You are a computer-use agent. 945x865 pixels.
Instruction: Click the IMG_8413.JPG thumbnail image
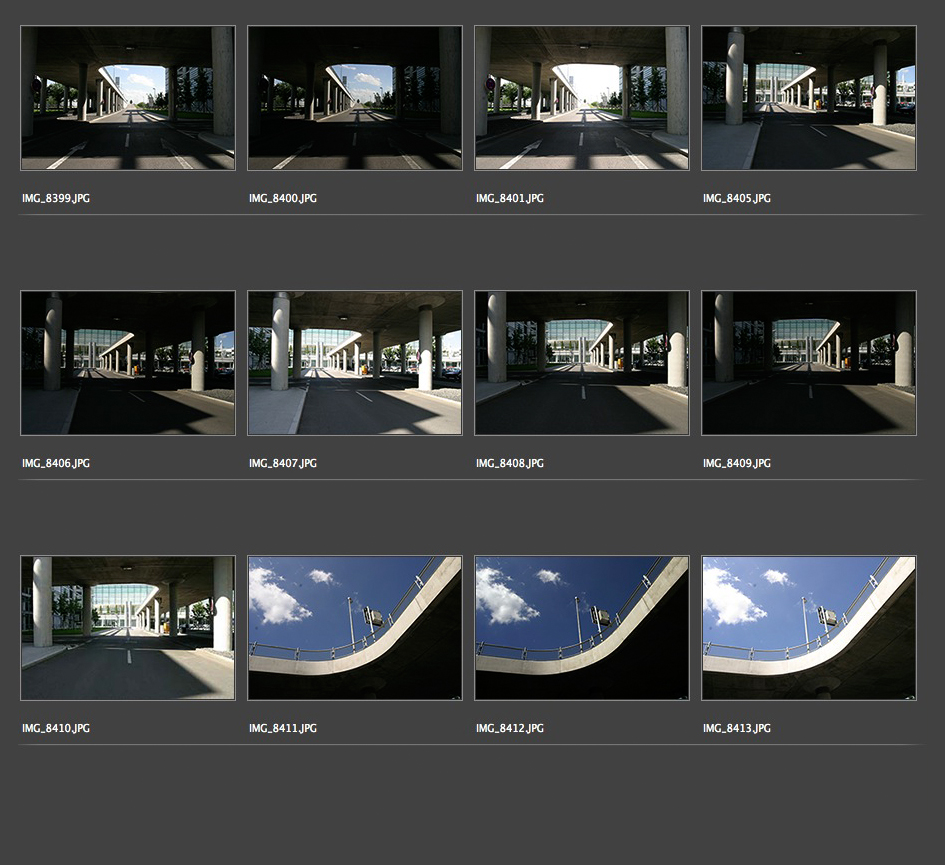808,628
